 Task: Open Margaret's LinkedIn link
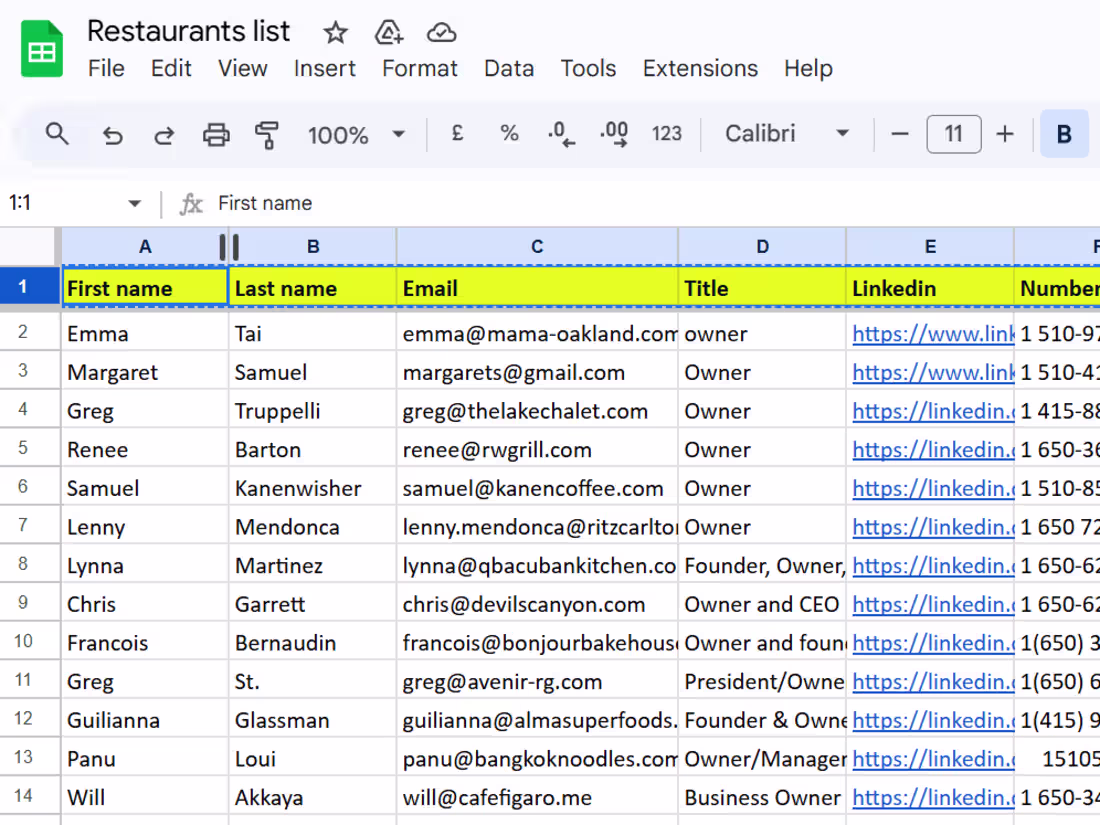coord(933,373)
